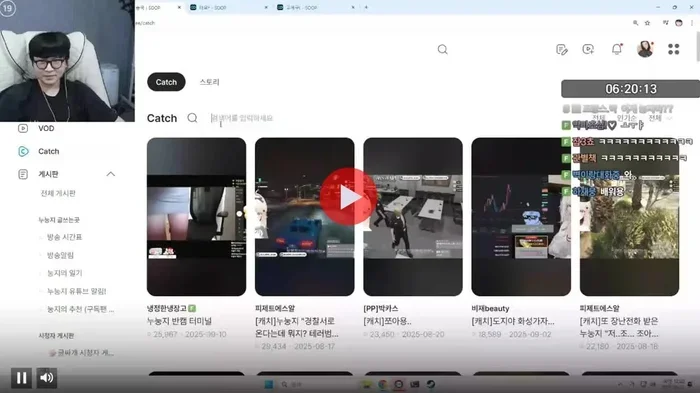Open title link [캐치]도지야 화성가자
The width and height of the screenshot is (700, 393).
pos(513,321)
